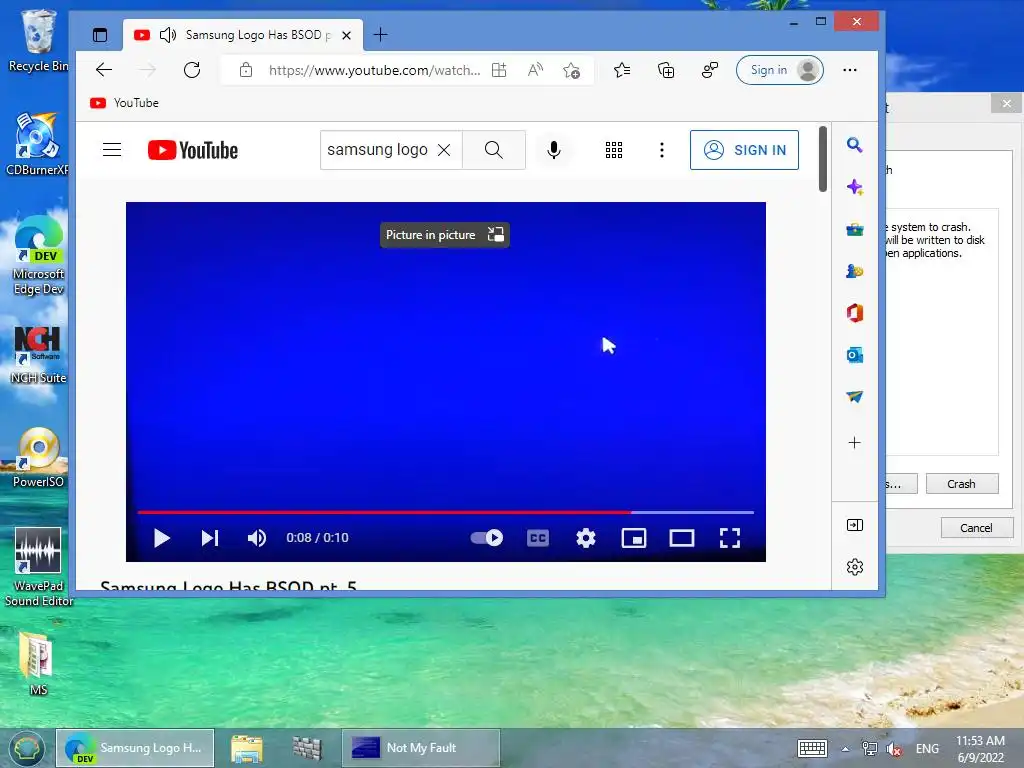Open Edge sidebar Discover sparkle icon
Screen dimensions: 1024x768
coord(854,187)
